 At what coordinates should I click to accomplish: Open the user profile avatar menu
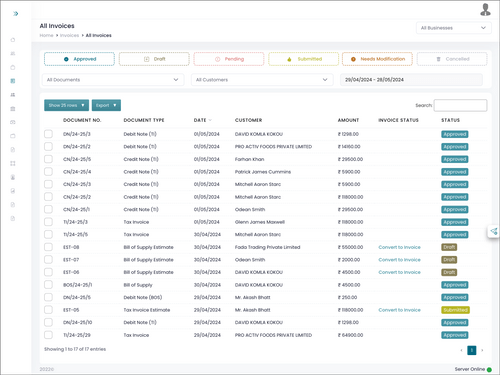(x=485, y=10)
